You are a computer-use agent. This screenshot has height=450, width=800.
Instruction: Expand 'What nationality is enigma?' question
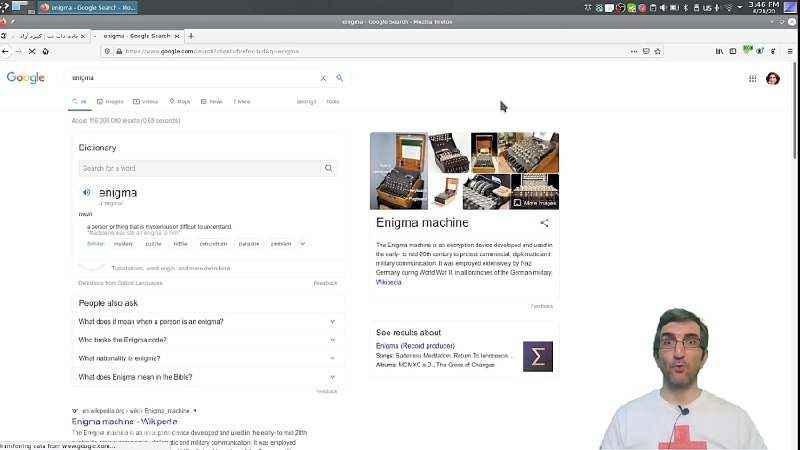(208, 358)
